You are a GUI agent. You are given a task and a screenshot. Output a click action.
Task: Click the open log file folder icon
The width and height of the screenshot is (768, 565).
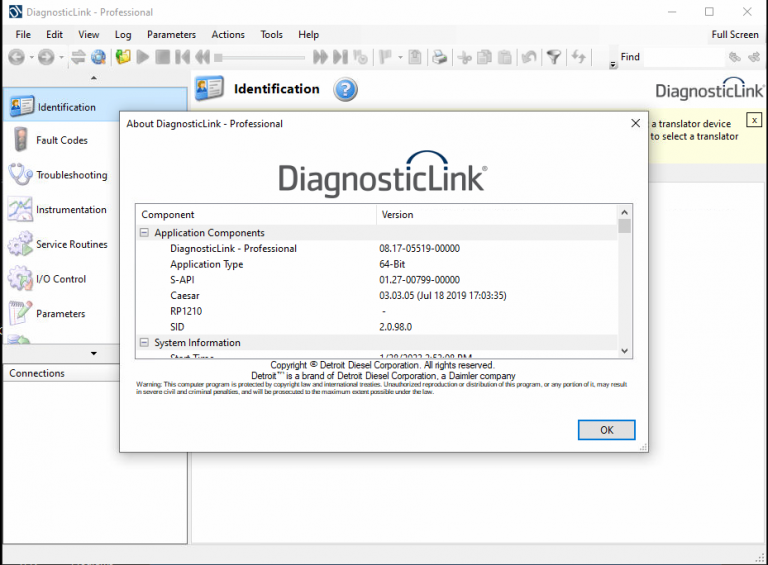tap(123, 57)
